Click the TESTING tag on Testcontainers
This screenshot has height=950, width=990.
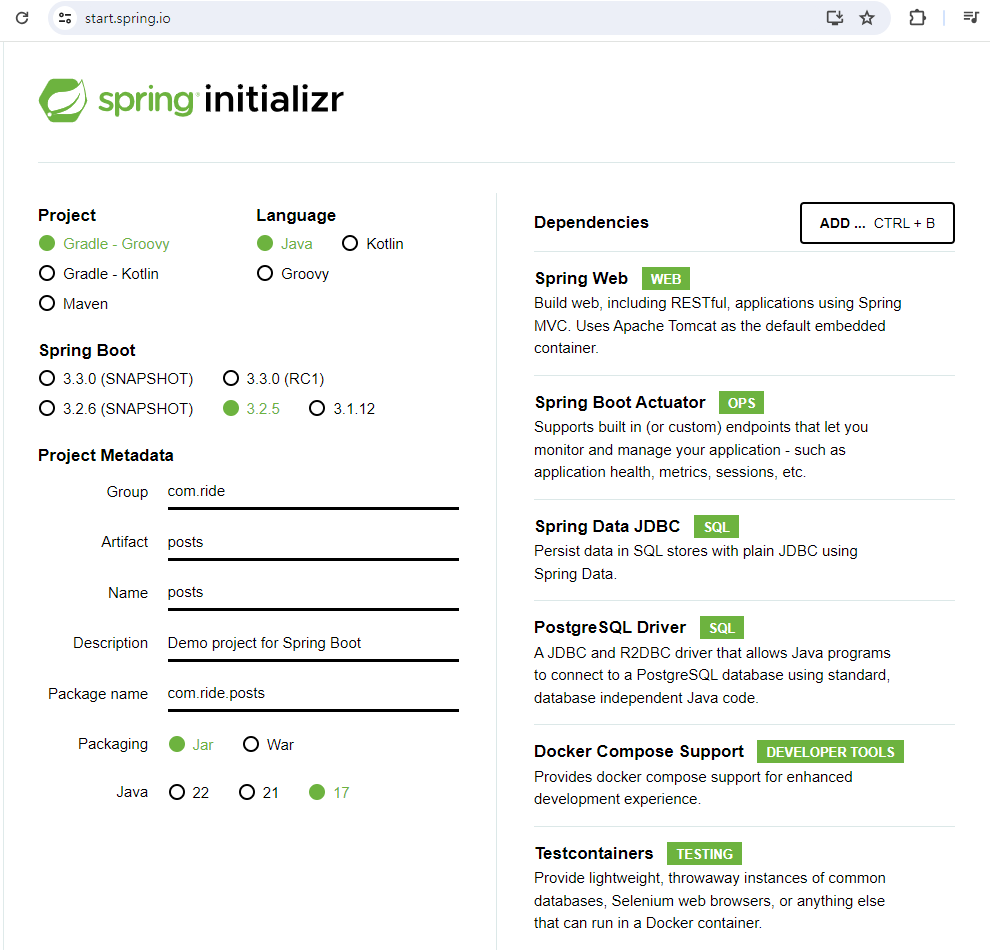705,854
